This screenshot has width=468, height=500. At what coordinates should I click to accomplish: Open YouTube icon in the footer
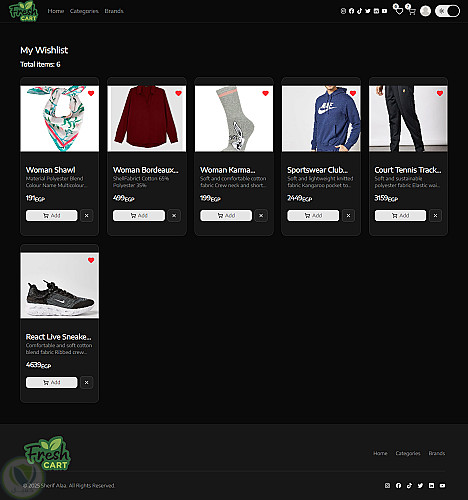coord(442,486)
